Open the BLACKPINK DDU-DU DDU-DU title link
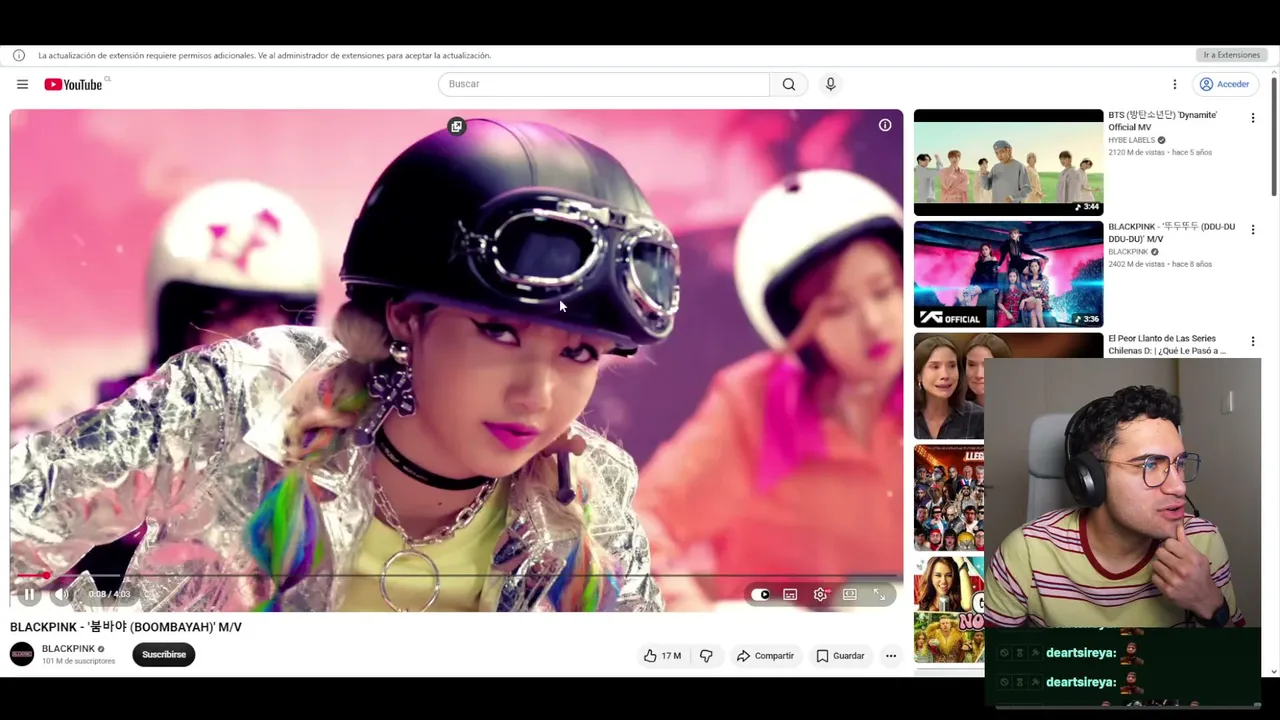Viewport: 1280px width, 720px height. tap(1171, 233)
